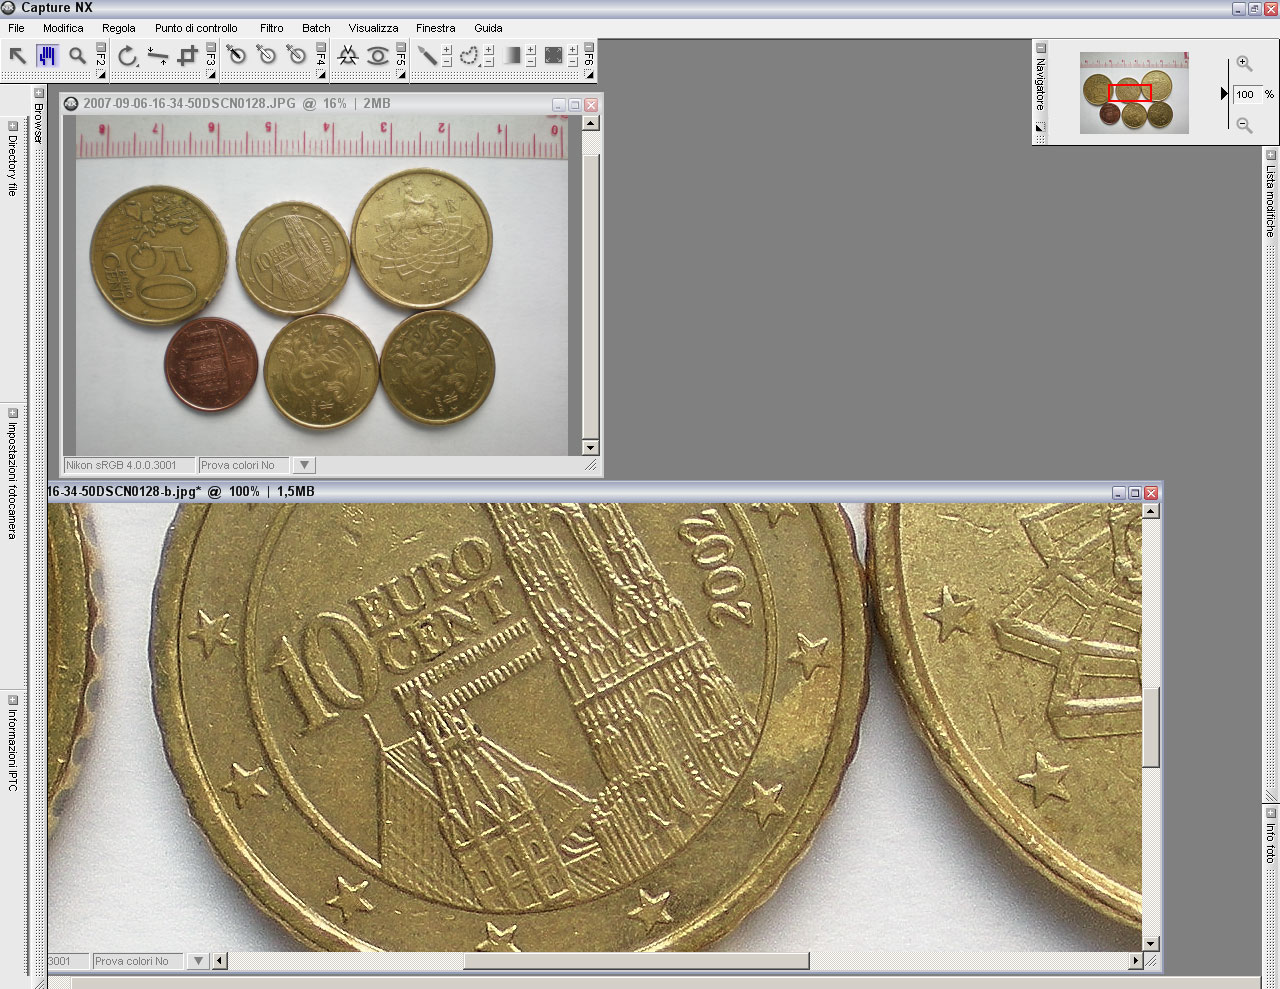The height and width of the screenshot is (989, 1280).
Task: Open the Finestra menu
Action: click(x=435, y=28)
